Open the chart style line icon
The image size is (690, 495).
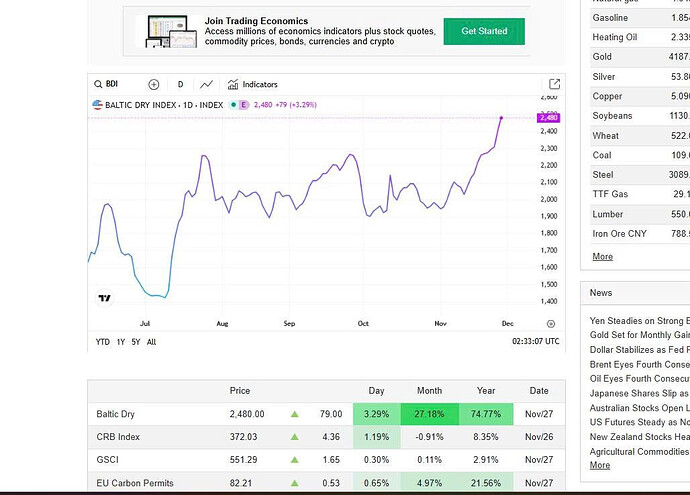pos(206,85)
